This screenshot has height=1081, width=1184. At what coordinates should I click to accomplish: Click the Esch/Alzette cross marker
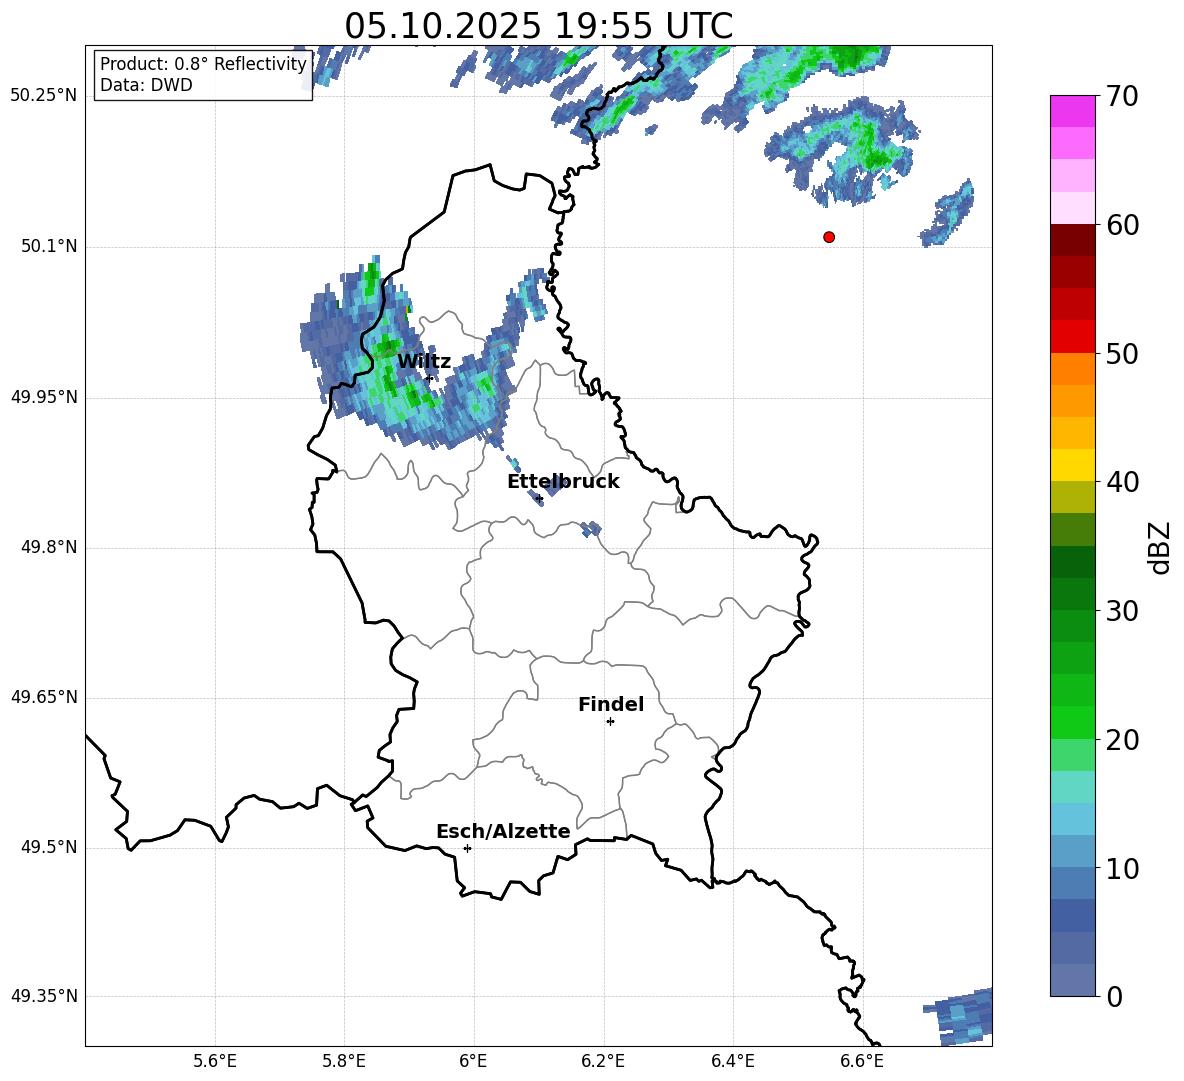tap(467, 848)
